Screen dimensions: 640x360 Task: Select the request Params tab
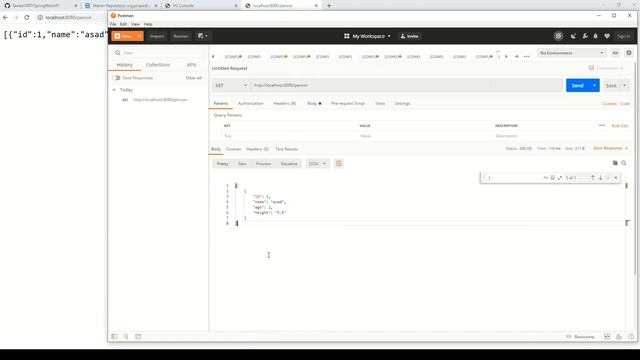(x=221, y=103)
